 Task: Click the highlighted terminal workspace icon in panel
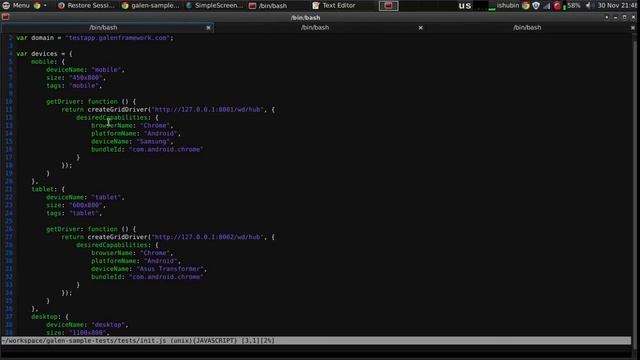(388, 5)
